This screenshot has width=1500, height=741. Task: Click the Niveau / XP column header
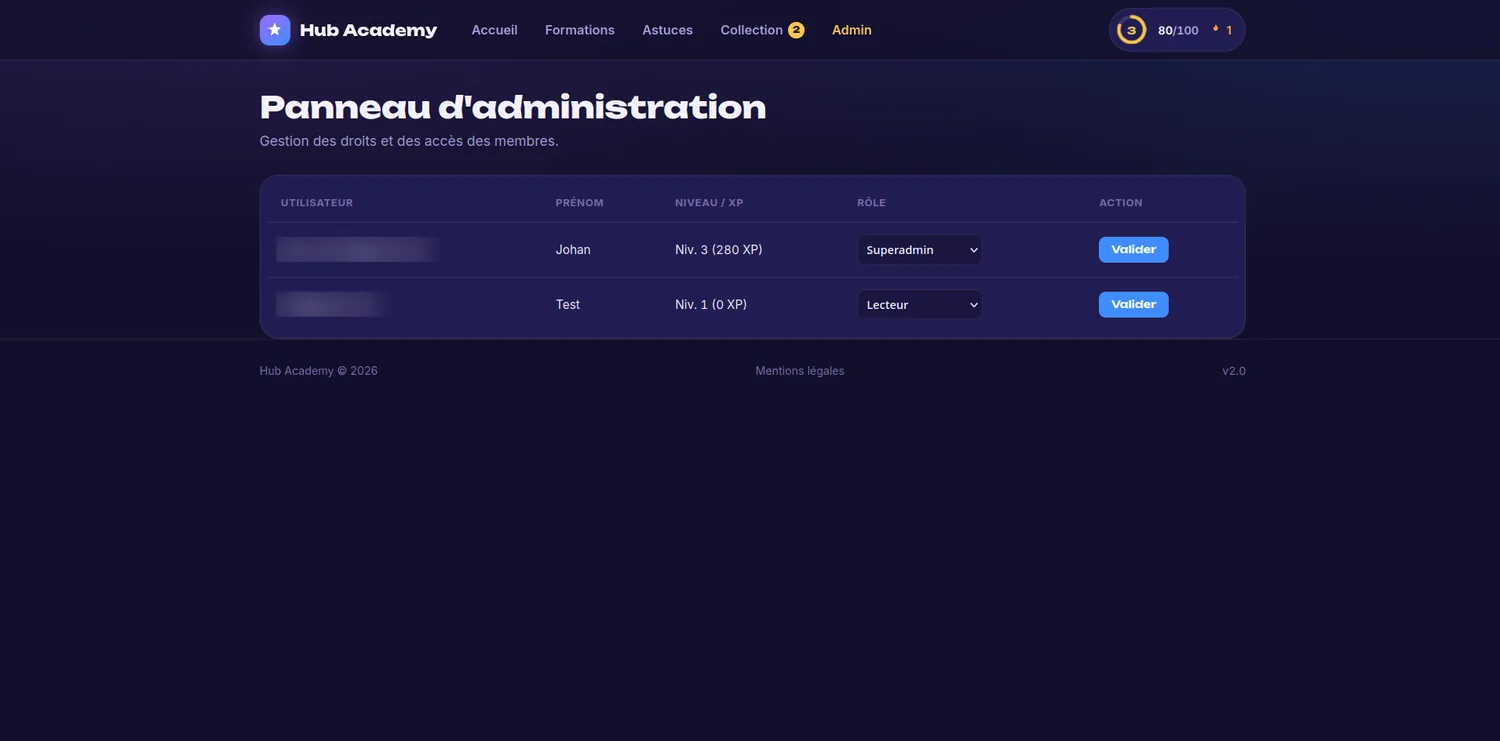click(x=709, y=203)
